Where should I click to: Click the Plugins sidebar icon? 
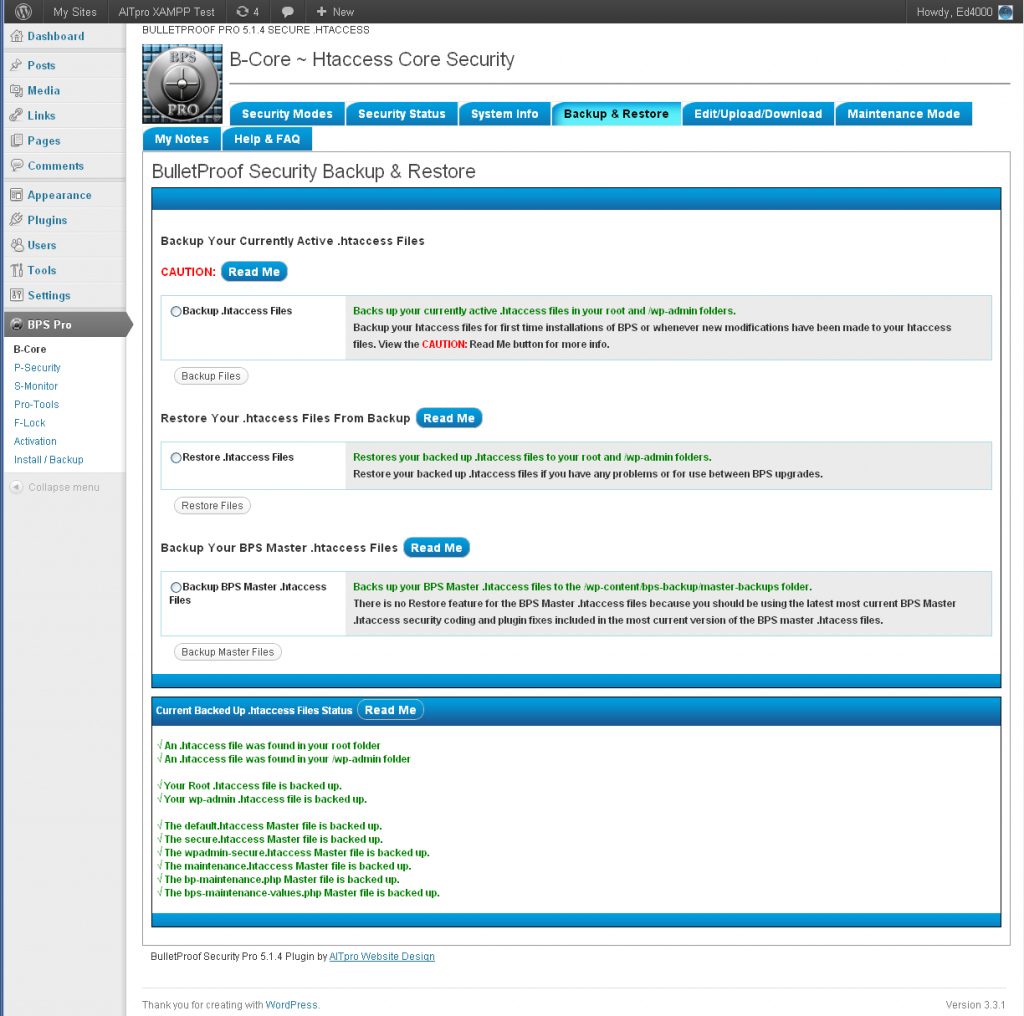pyautogui.click(x=15, y=220)
